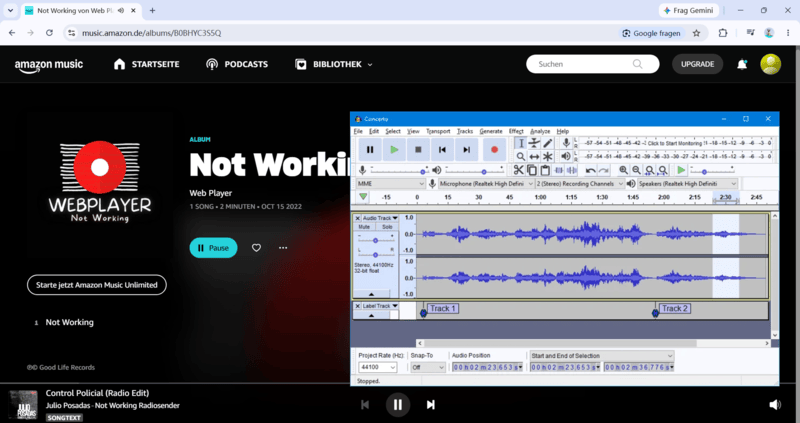Open the MME audio host dropdown
This screenshot has height=423, width=800.
(391, 184)
